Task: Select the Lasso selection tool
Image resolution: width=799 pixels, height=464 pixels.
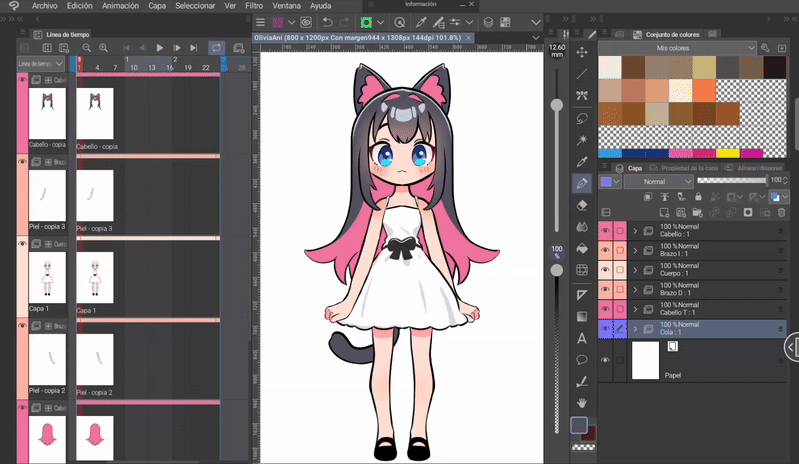Action: coord(582,118)
